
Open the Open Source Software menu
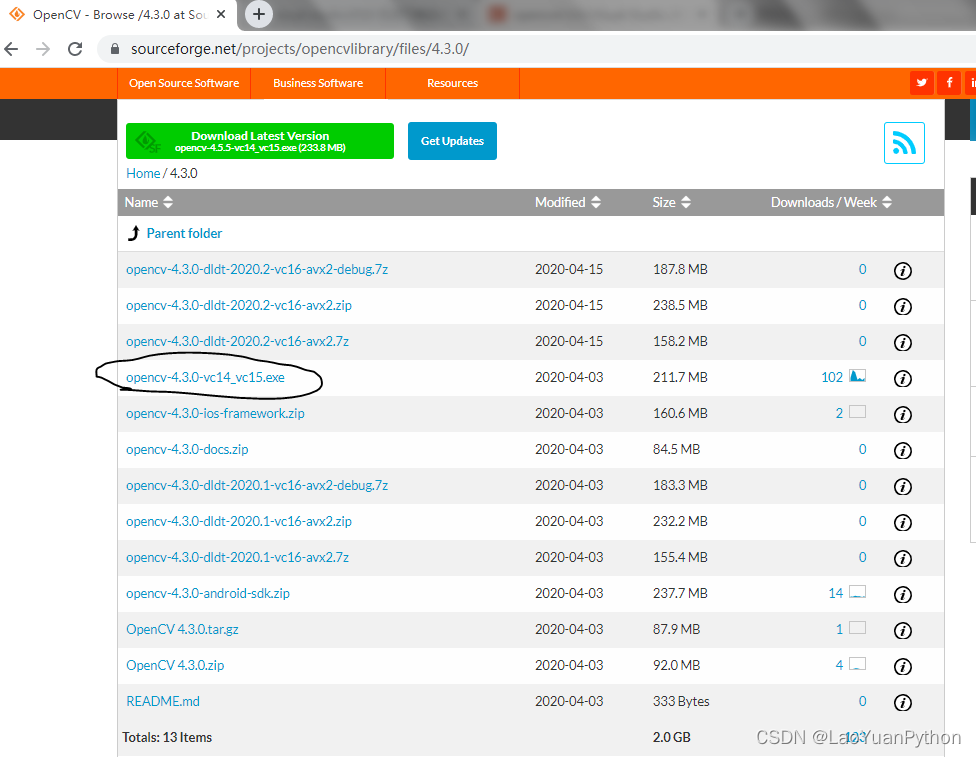184,83
